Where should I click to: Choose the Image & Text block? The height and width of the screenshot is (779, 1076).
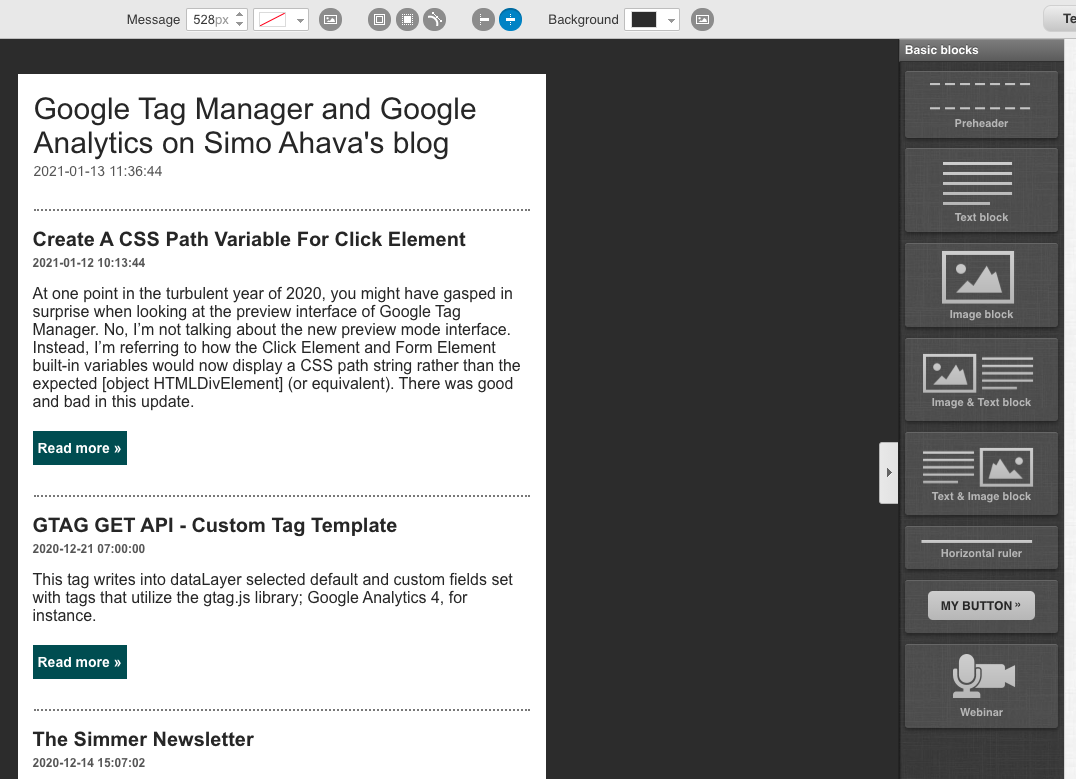[981, 379]
